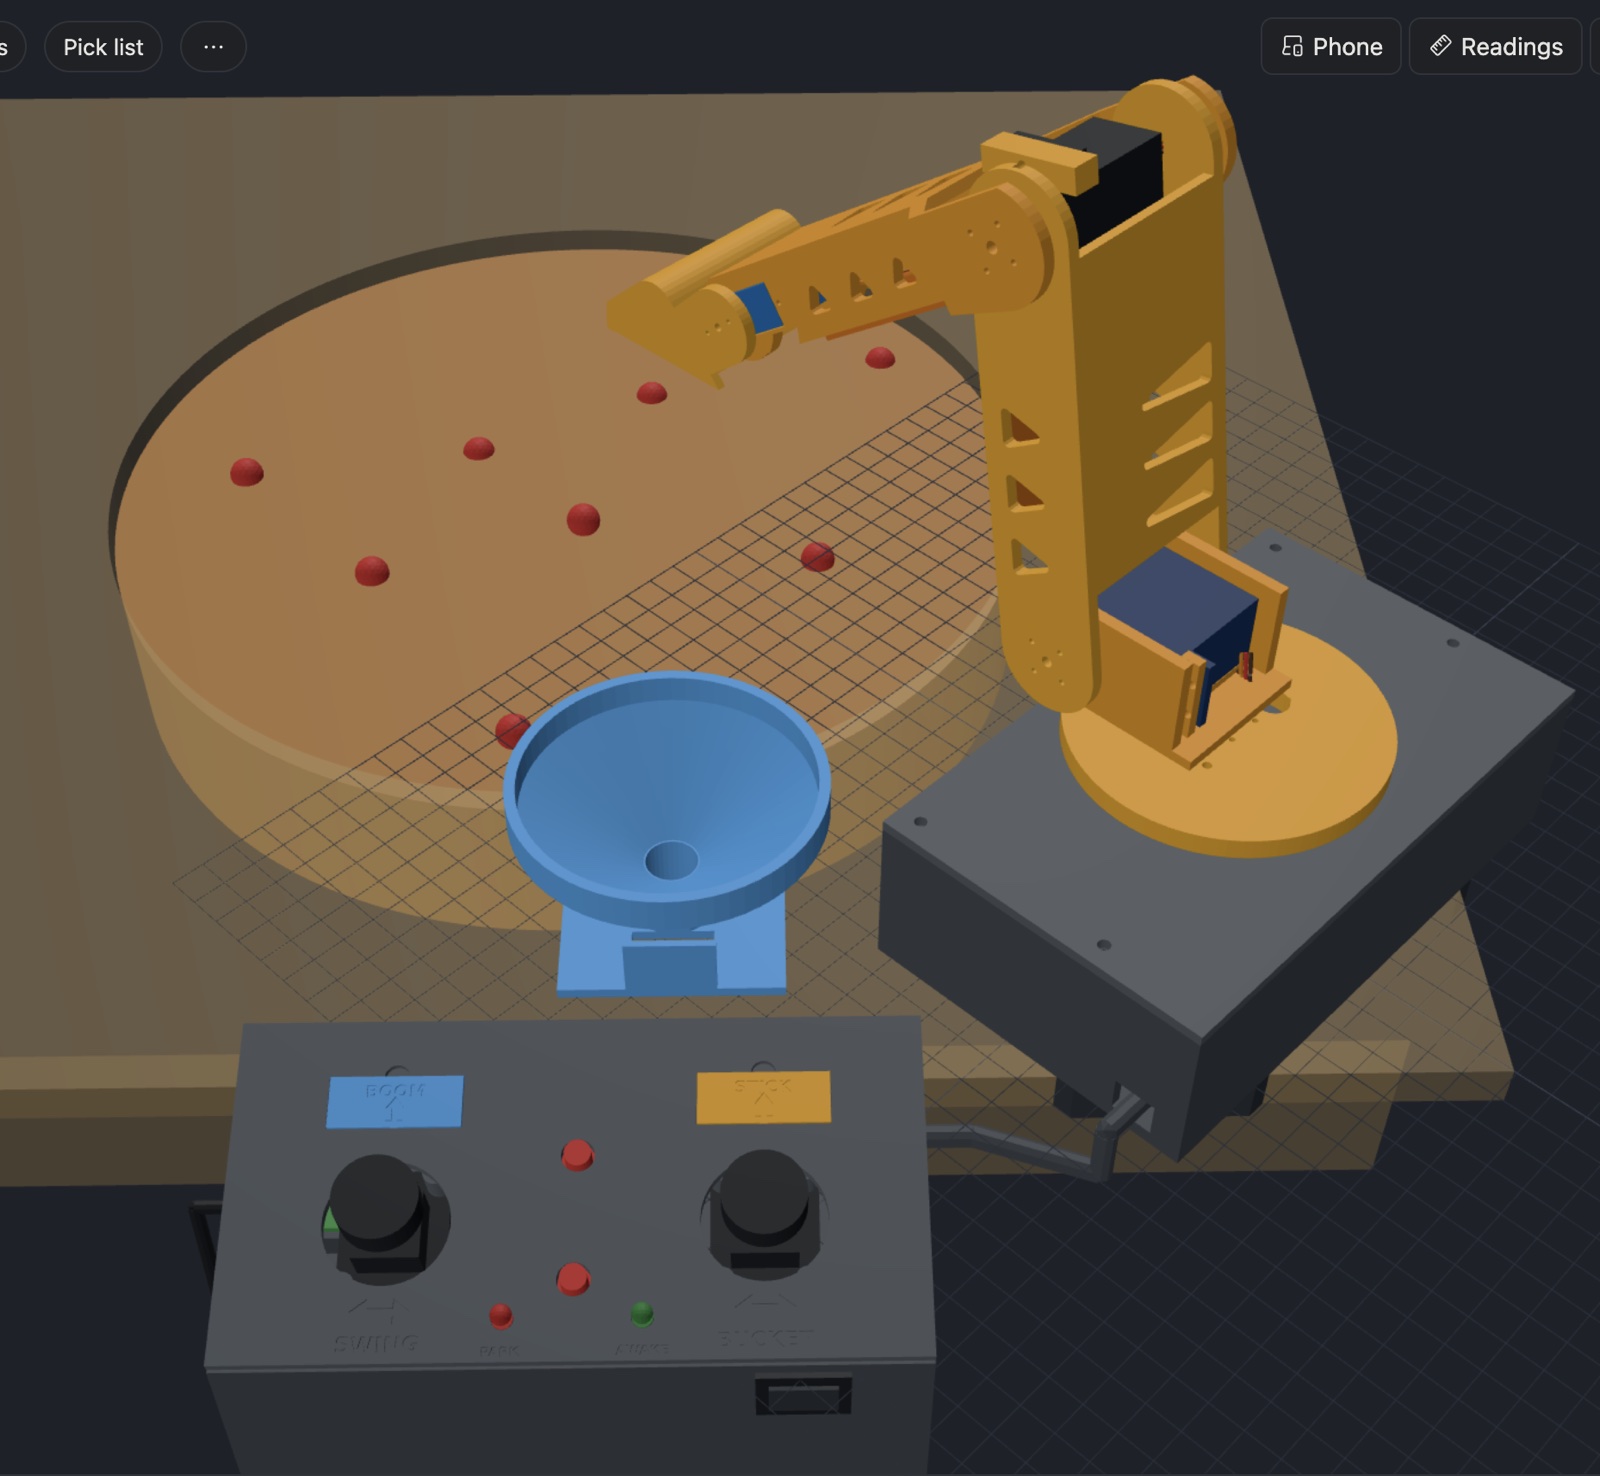Image resolution: width=1600 pixels, height=1476 pixels.
Task: Open the three-dots overflow menu
Action: point(213,47)
